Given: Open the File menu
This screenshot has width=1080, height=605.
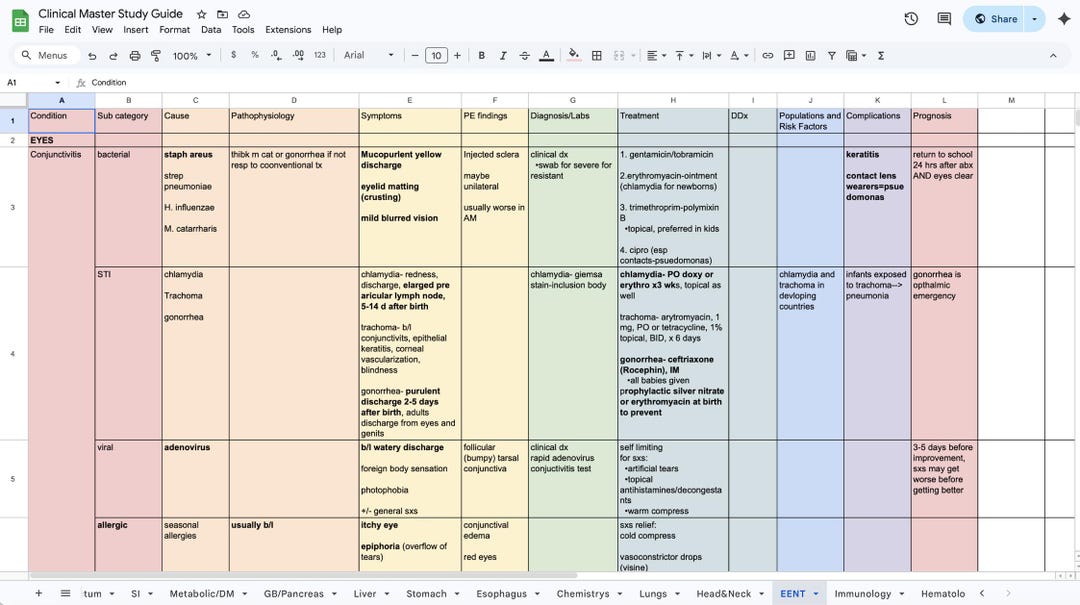Looking at the screenshot, I should pos(46,30).
